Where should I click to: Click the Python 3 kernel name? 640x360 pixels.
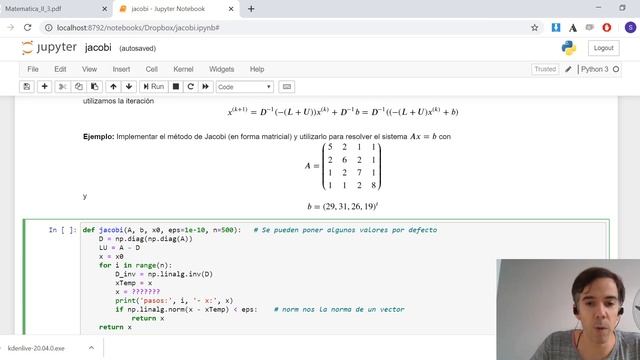pos(594,69)
